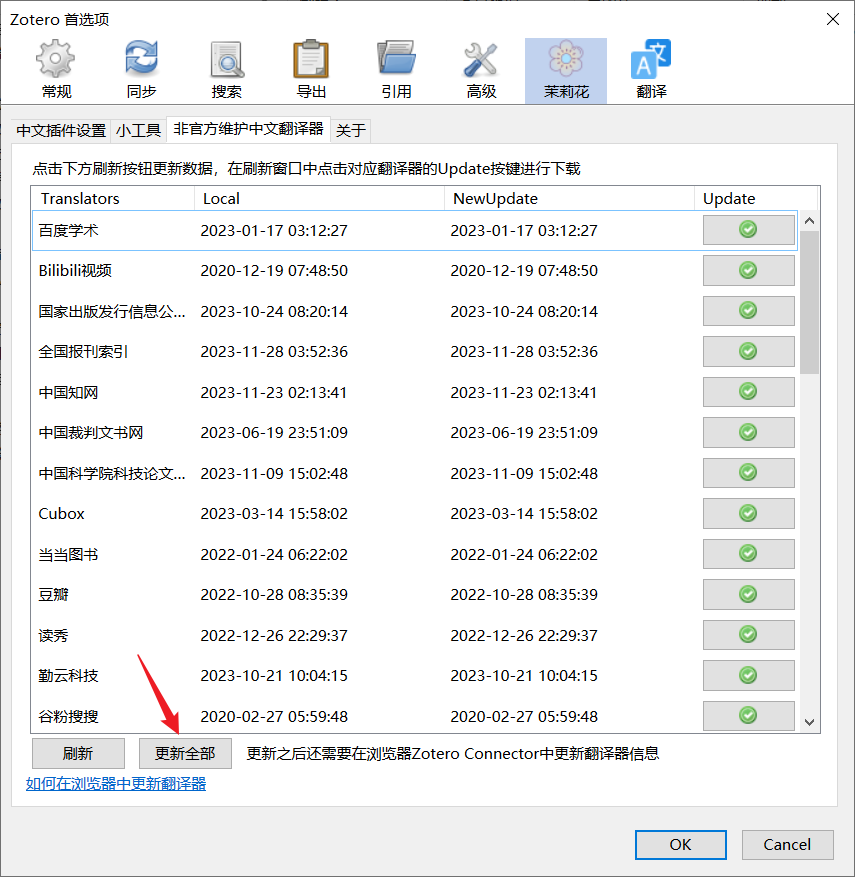
Task: Select the Bilibili视频 translator name
Action: (x=75, y=271)
